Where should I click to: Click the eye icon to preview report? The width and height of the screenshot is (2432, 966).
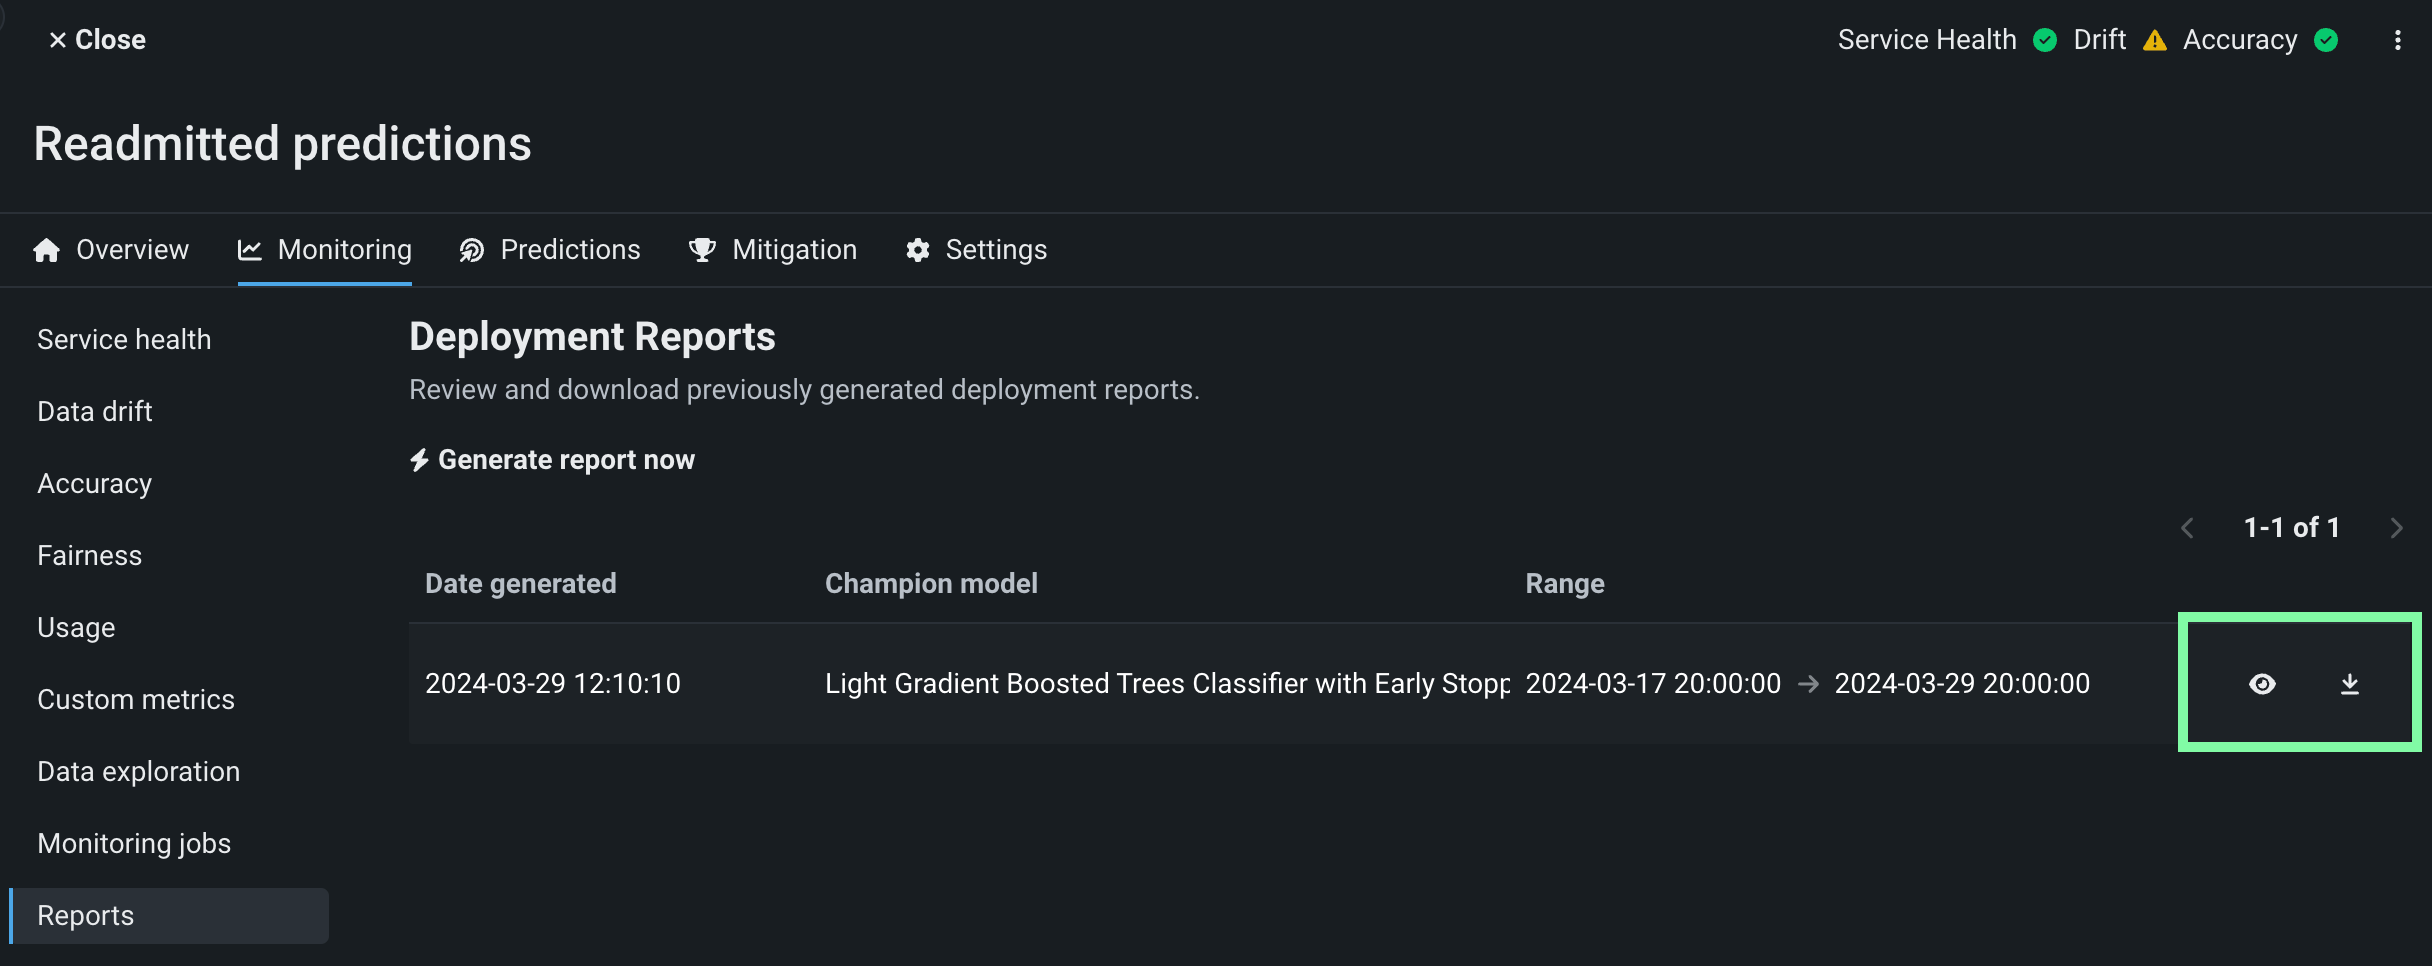tap(2262, 684)
